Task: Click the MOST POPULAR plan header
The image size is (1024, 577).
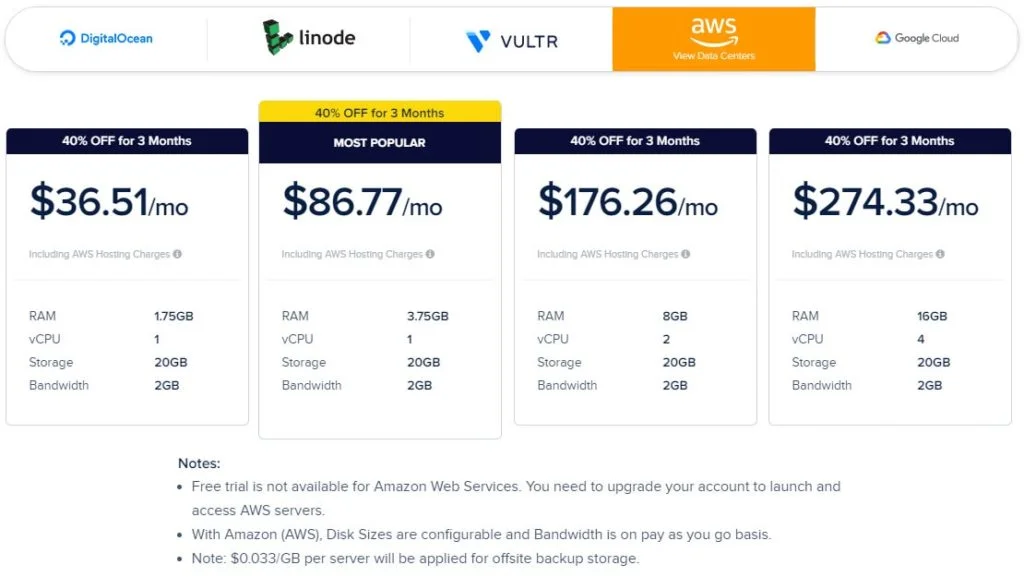Action: [380, 143]
